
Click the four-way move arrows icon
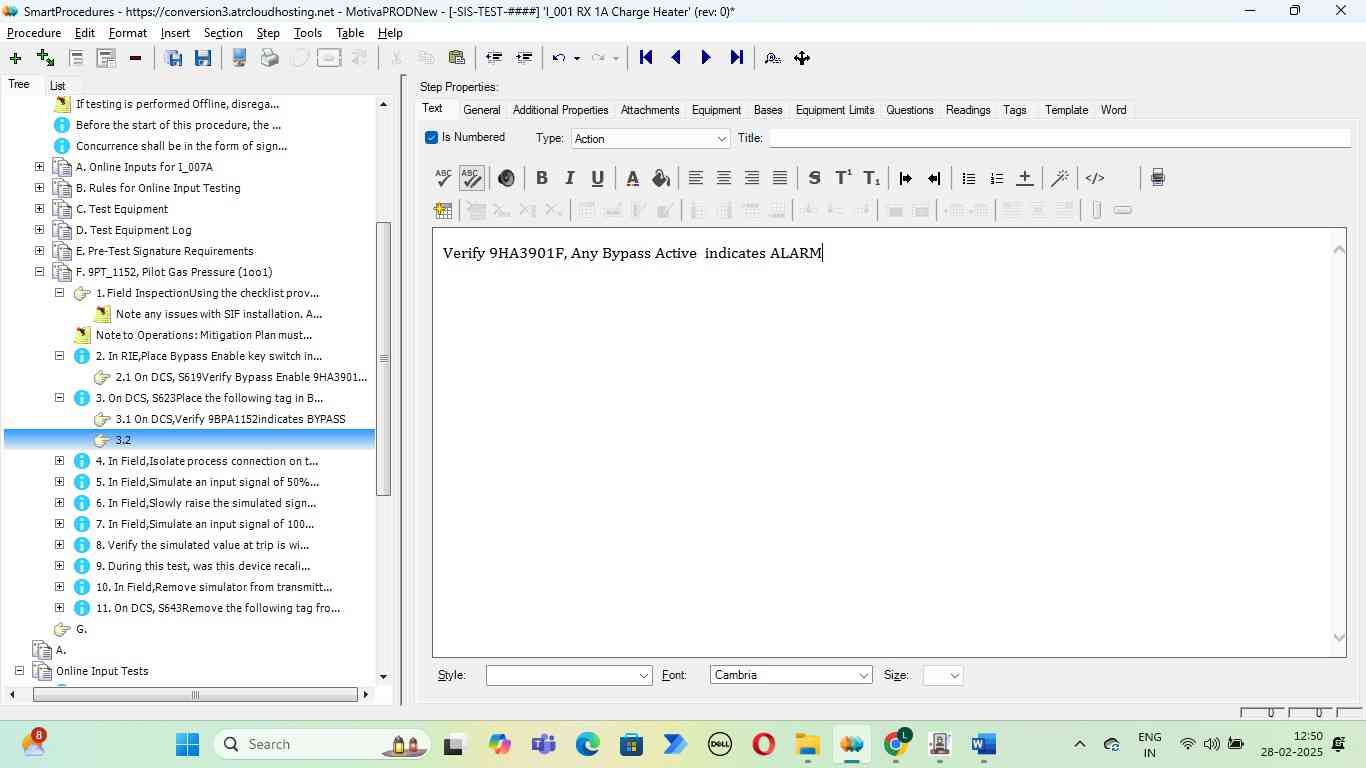pyautogui.click(x=802, y=58)
